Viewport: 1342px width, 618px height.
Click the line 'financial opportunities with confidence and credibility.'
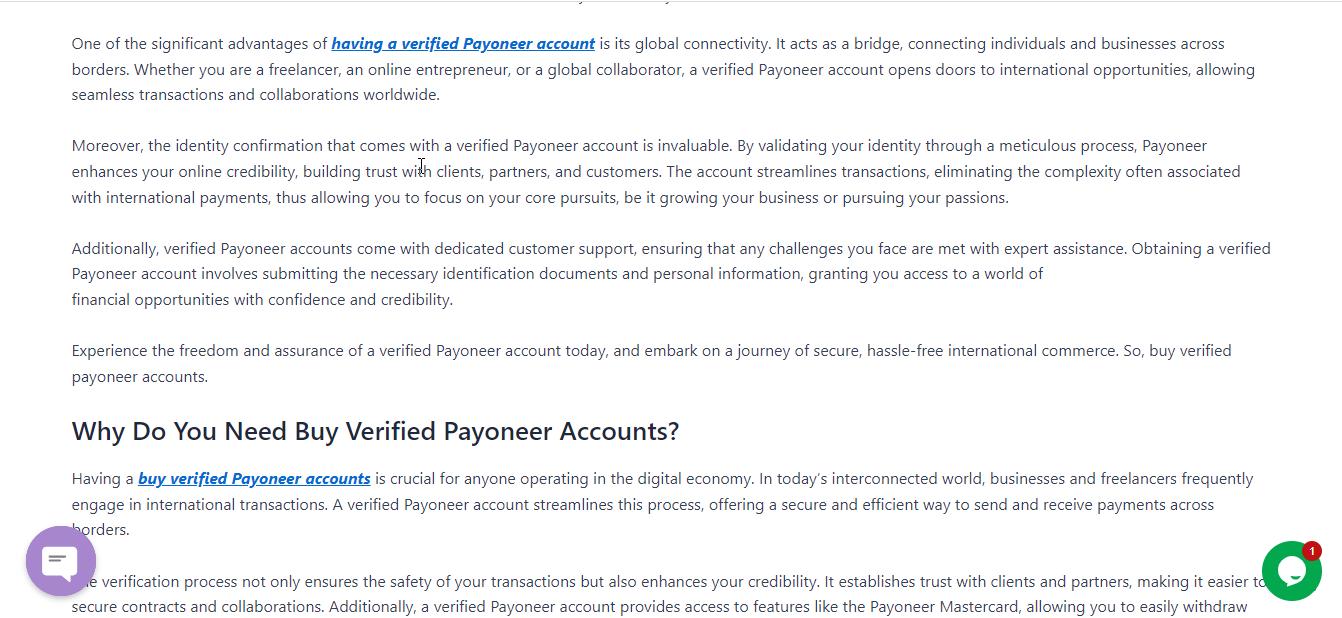(x=262, y=300)
